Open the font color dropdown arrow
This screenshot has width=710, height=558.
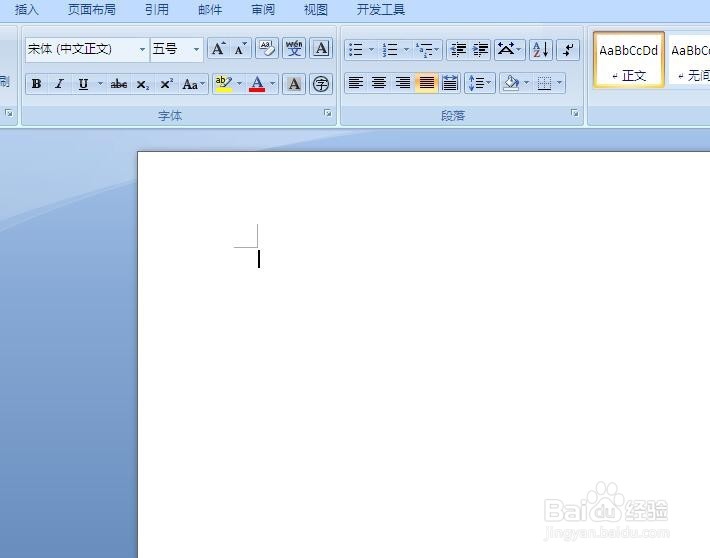point(273,84)
